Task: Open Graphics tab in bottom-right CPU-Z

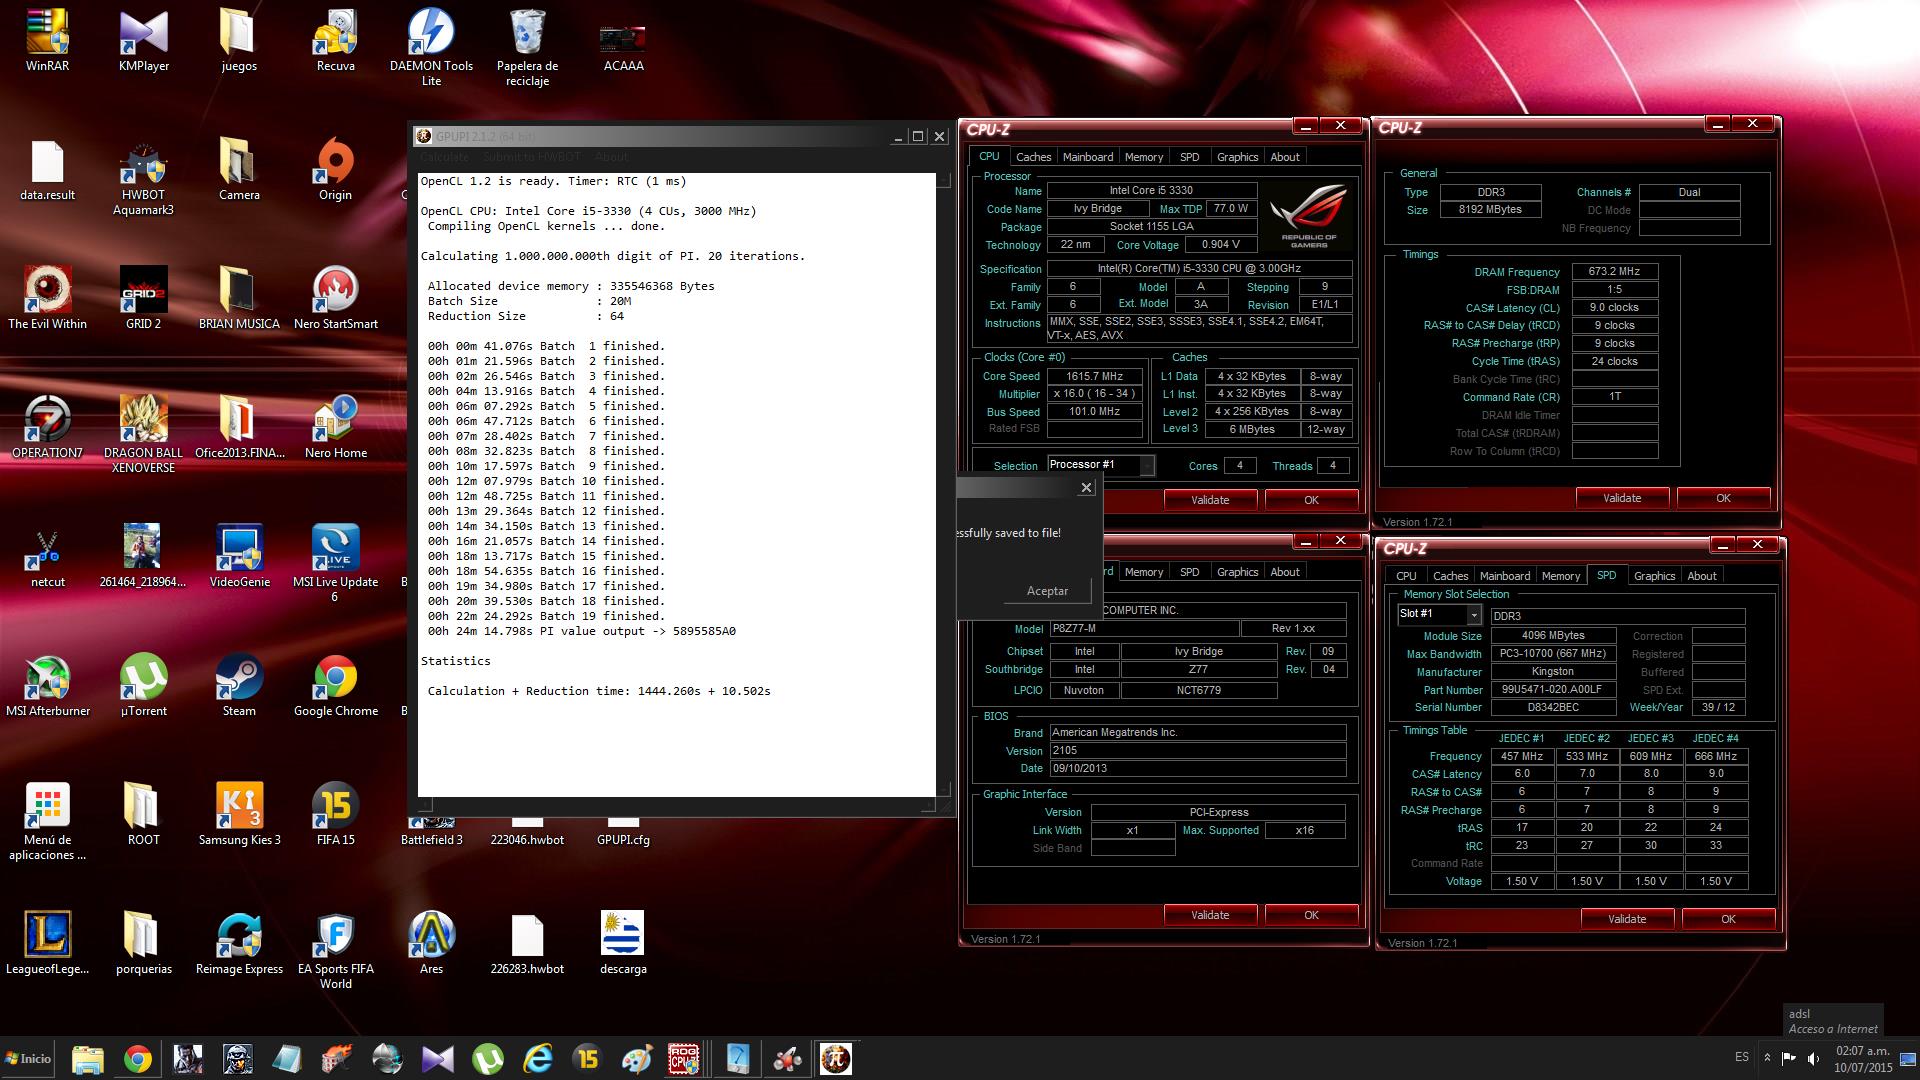Action: [1654, 576]
